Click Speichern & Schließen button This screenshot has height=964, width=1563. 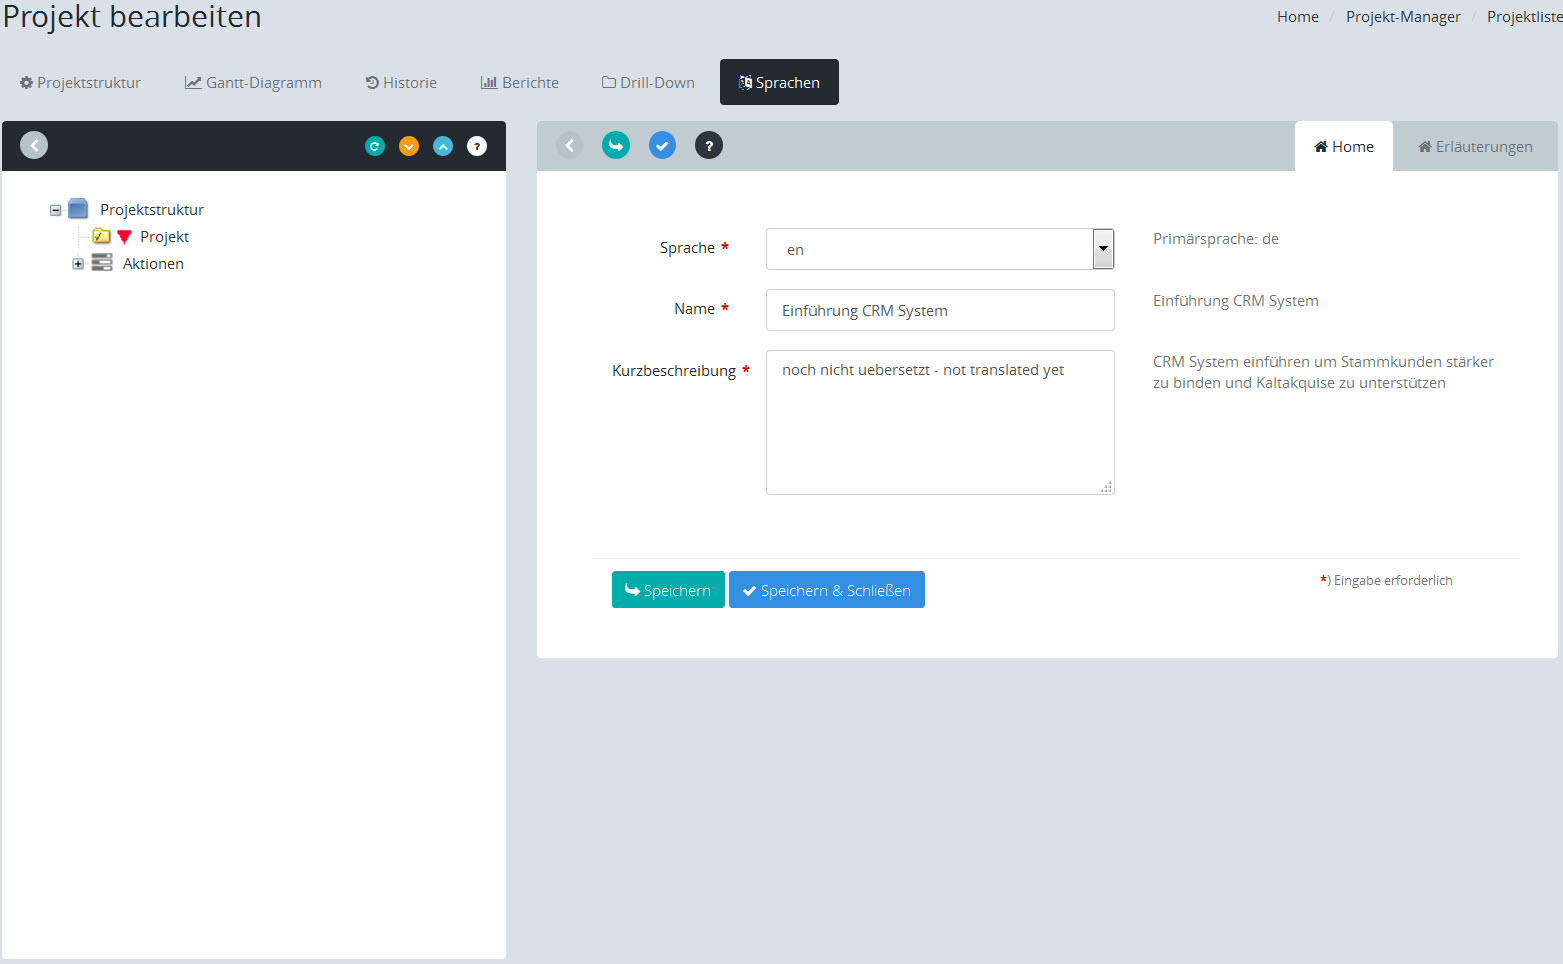[826, 590]
